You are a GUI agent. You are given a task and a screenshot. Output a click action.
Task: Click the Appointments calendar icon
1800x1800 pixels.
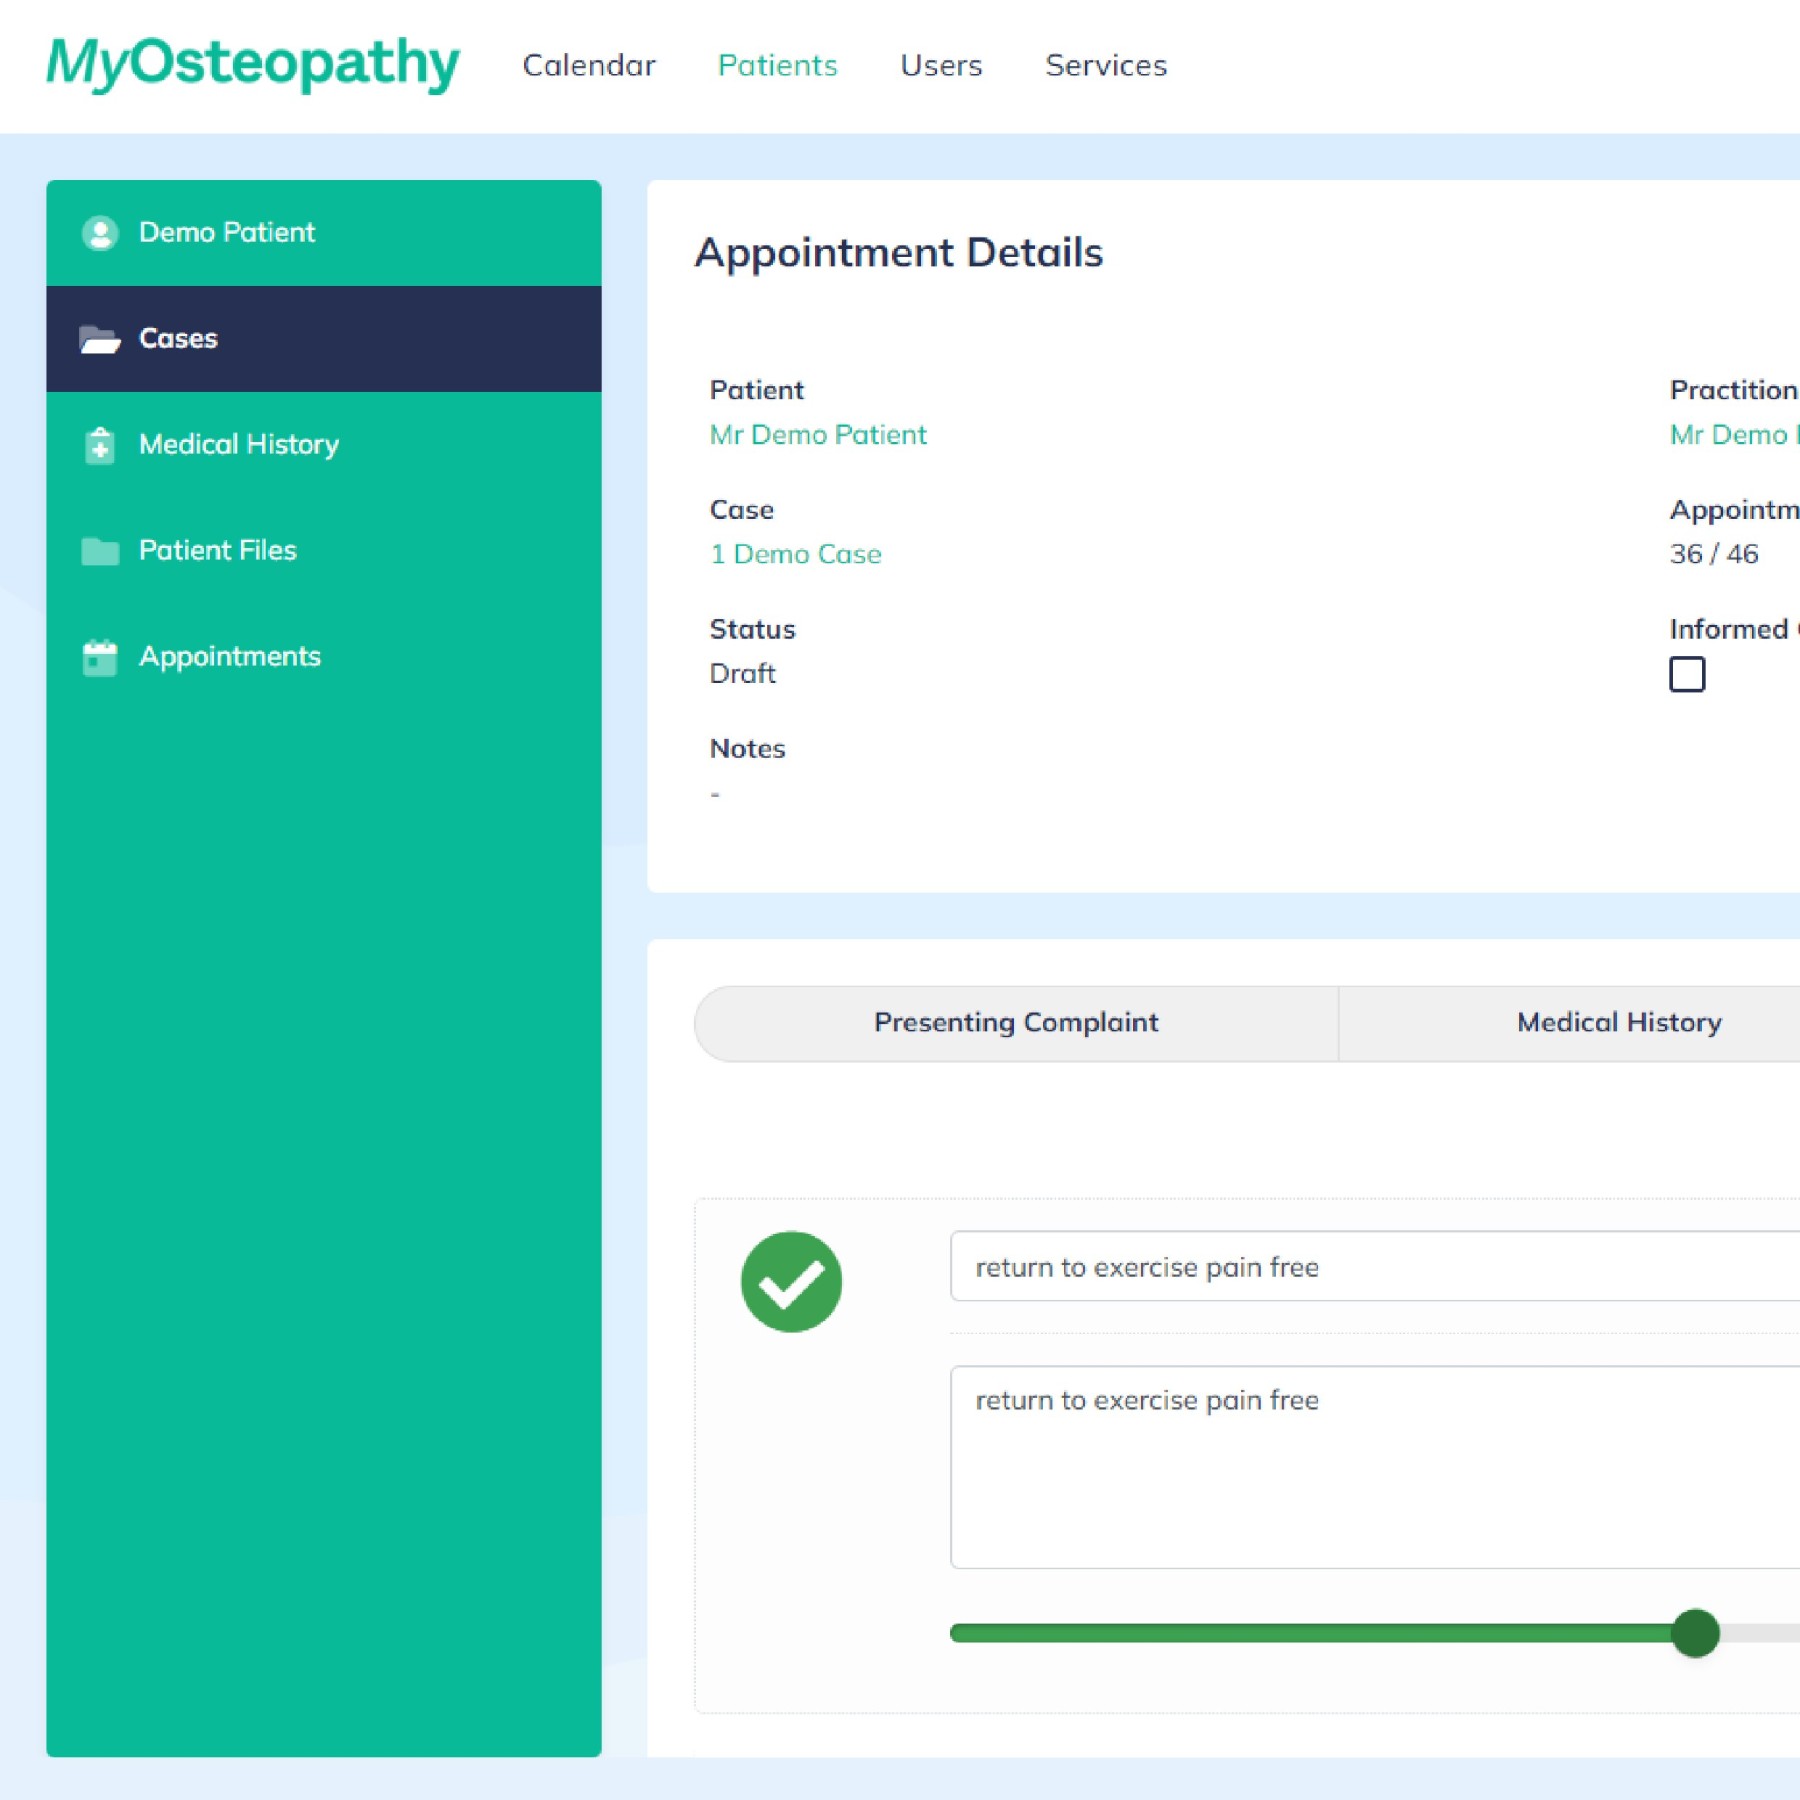[100, 657]
